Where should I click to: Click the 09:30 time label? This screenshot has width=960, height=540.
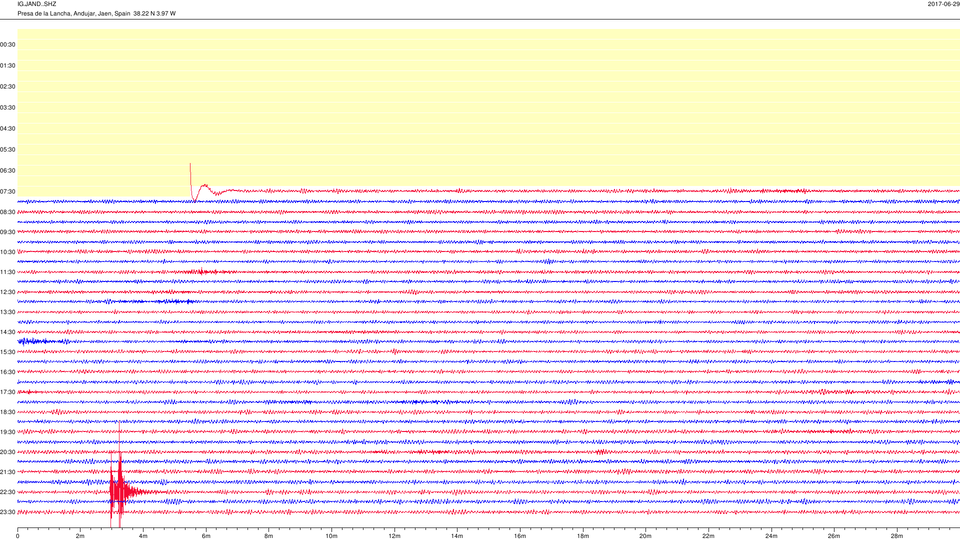coord(8,232)
